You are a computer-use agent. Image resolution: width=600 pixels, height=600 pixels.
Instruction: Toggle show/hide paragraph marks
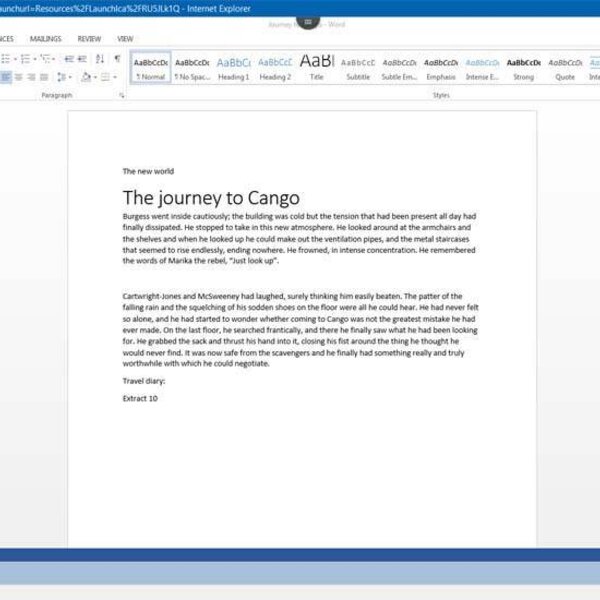(x=117, y=59)
